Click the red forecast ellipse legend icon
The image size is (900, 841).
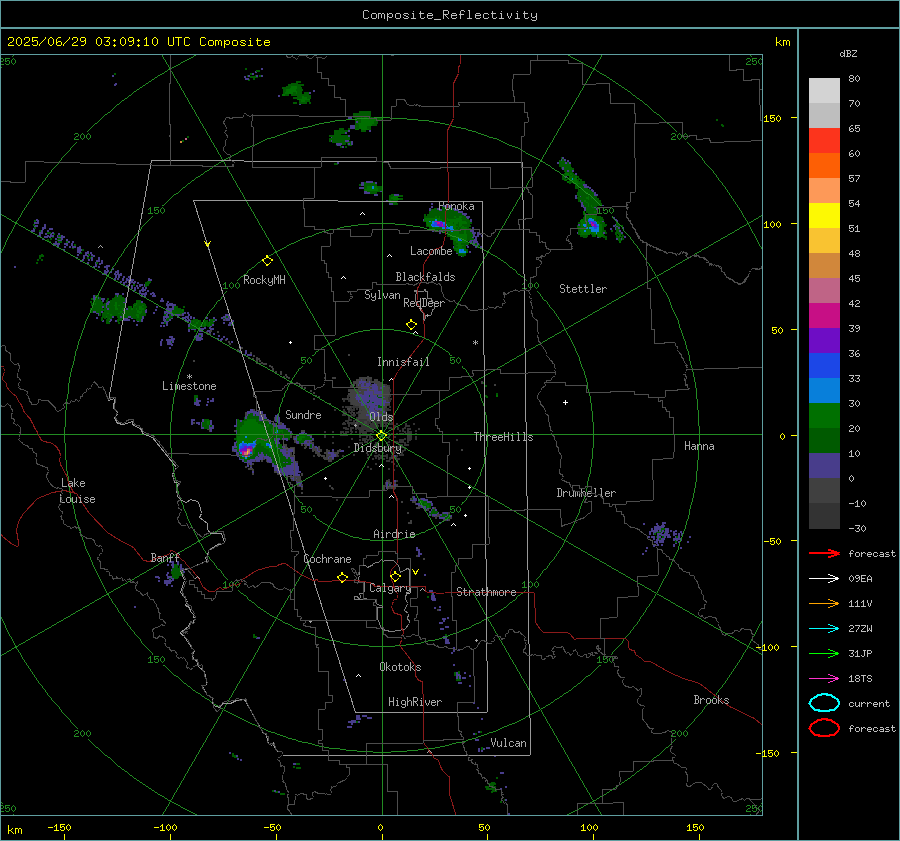[x=824, y=728]
